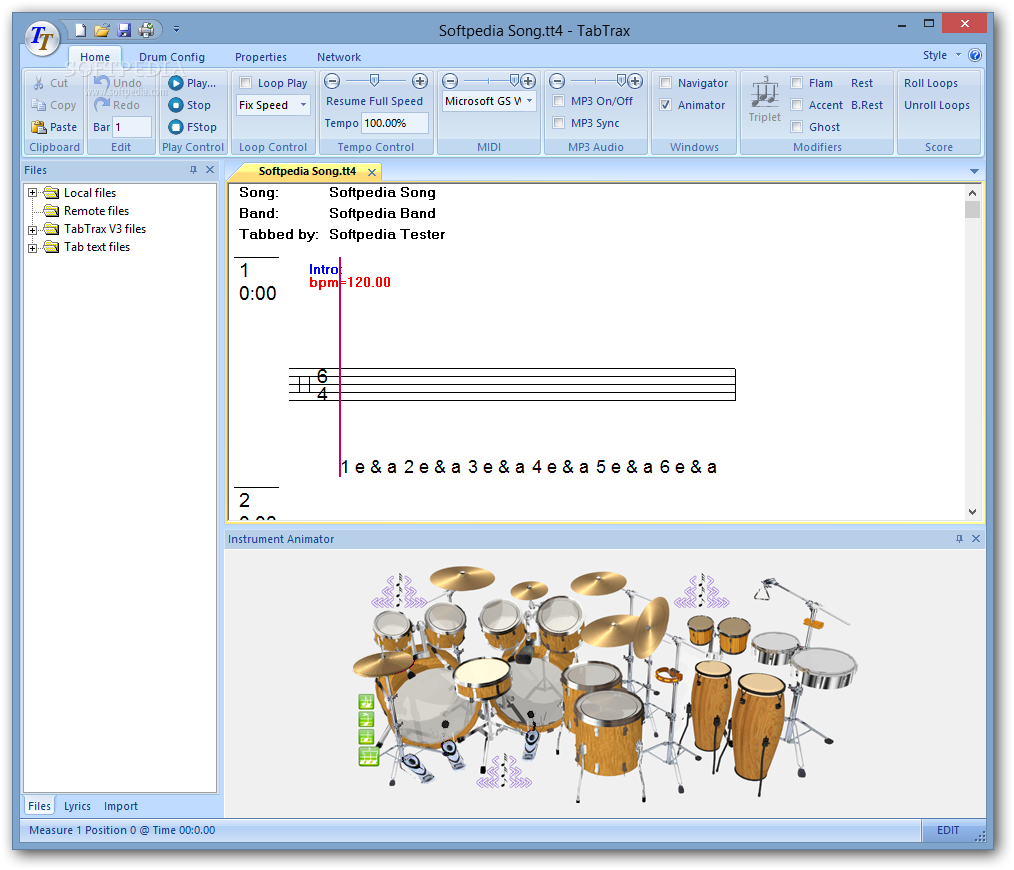Viewport: 1014px width, 870px height.
Task: Open the Properties ribbon tab
Action: point(261,57)
